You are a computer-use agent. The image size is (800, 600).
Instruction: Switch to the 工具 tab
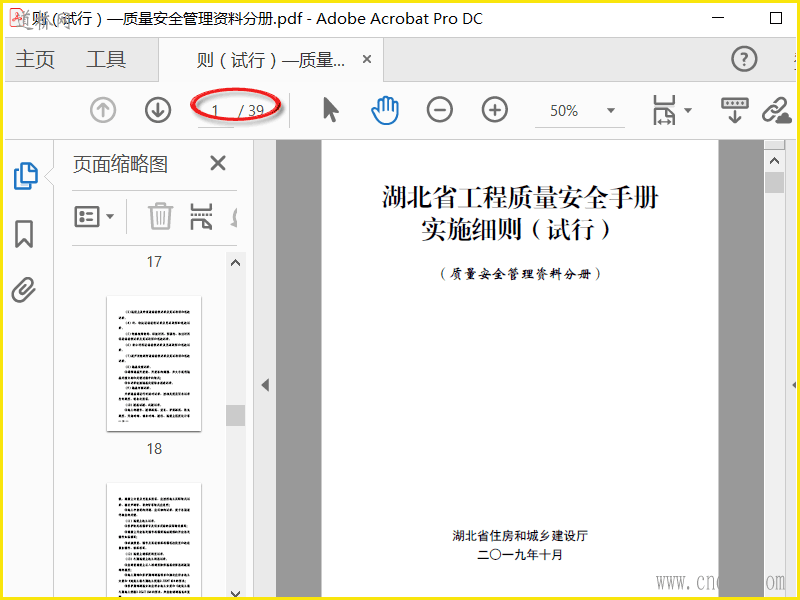tap(106, 59)
